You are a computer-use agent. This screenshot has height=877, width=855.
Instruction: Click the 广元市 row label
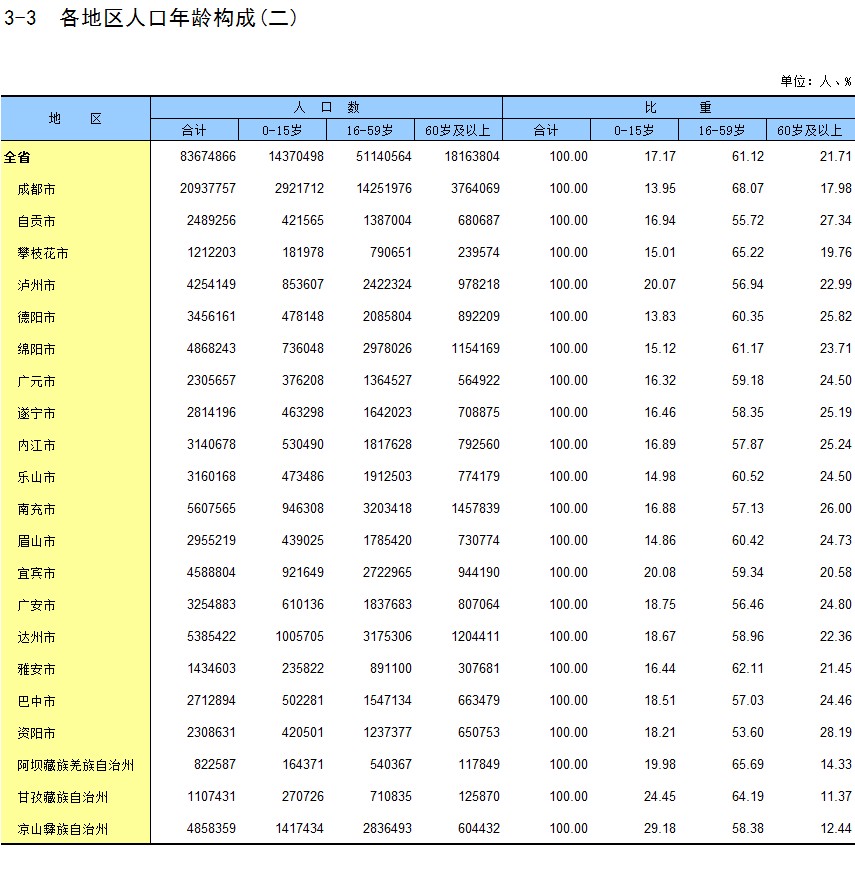[x=36, y=381]
